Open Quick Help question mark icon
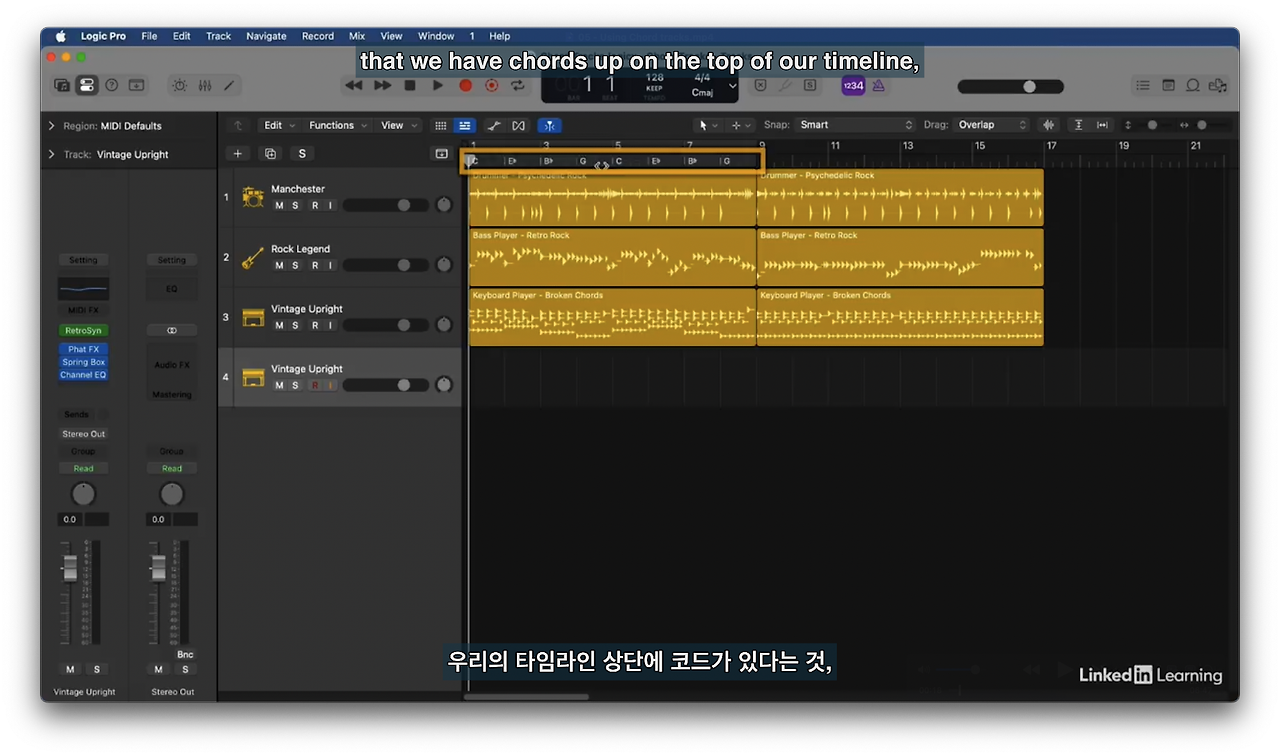 pyautogui.click(x=112, y=86)
